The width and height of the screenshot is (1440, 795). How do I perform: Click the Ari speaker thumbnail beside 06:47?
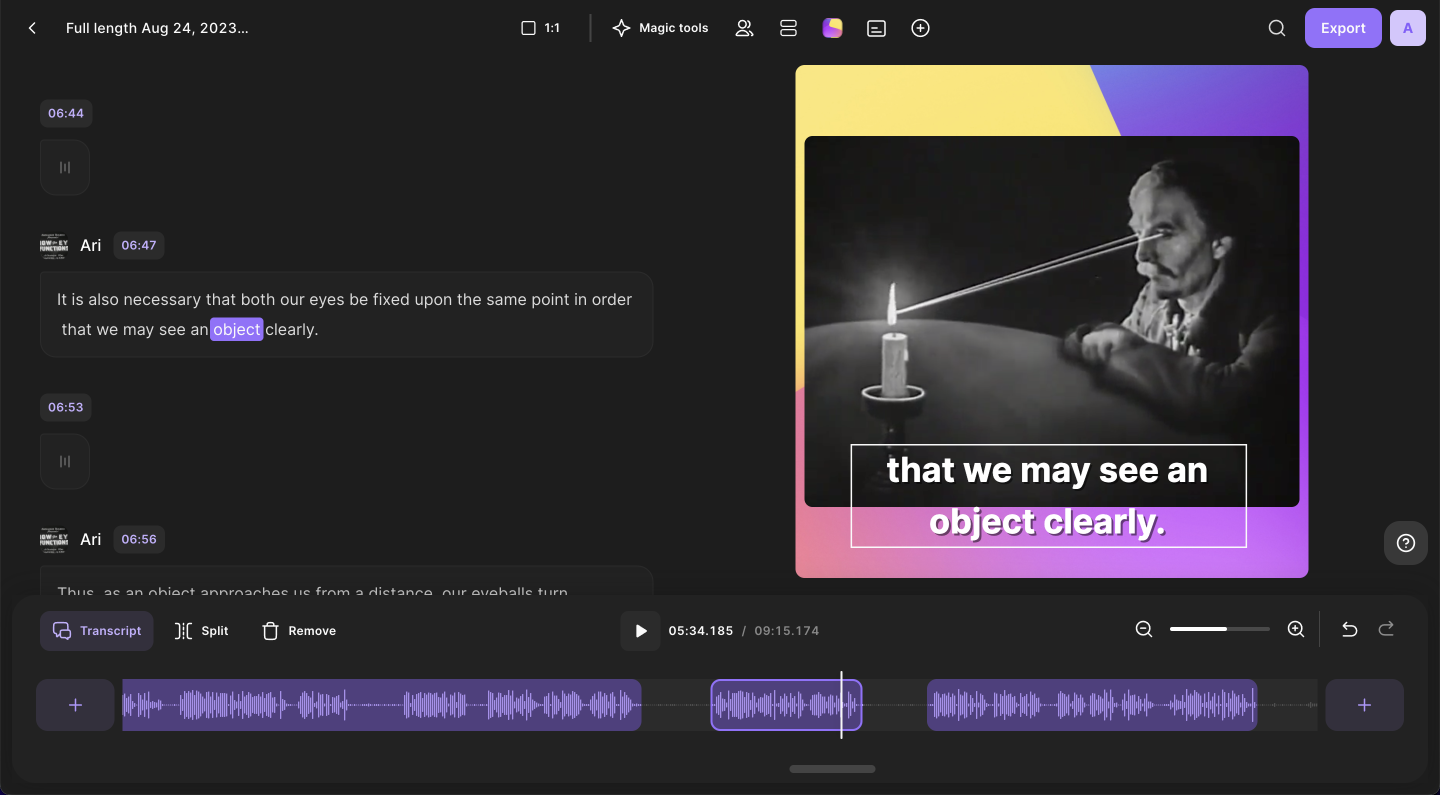point(55,245)
